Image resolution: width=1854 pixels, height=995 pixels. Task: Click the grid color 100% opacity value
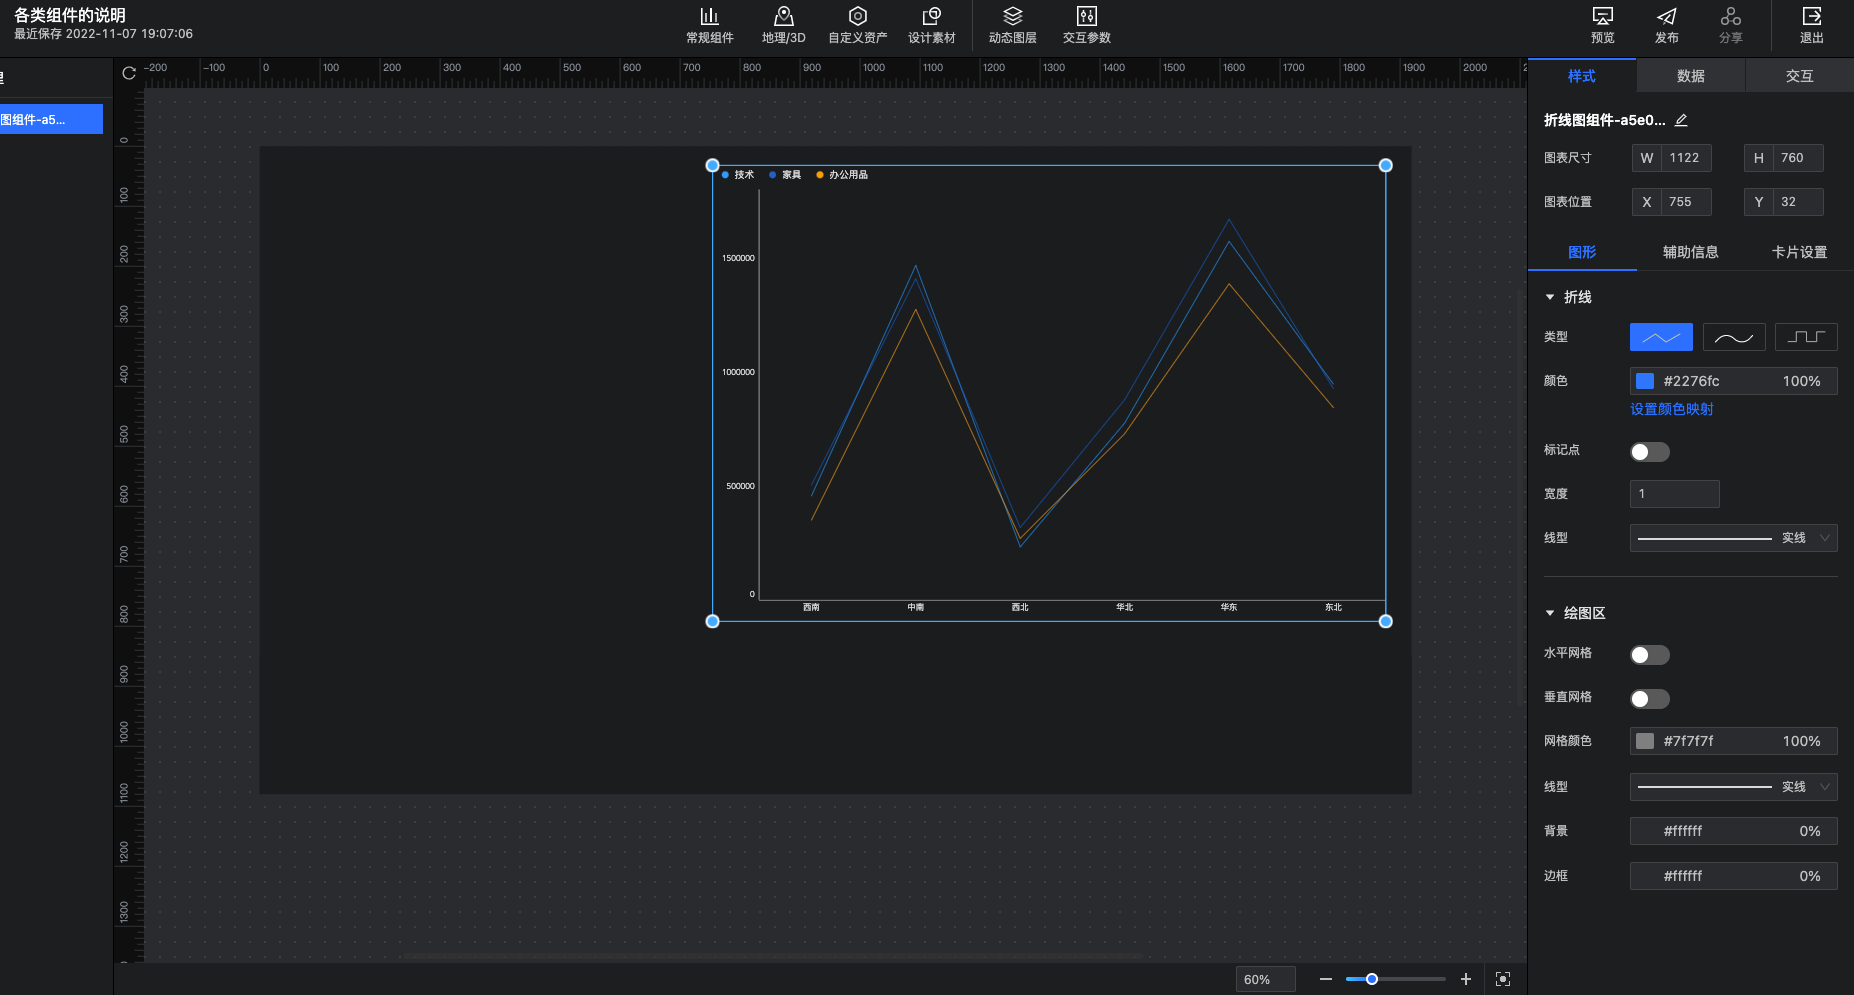tap(1801, 741)
